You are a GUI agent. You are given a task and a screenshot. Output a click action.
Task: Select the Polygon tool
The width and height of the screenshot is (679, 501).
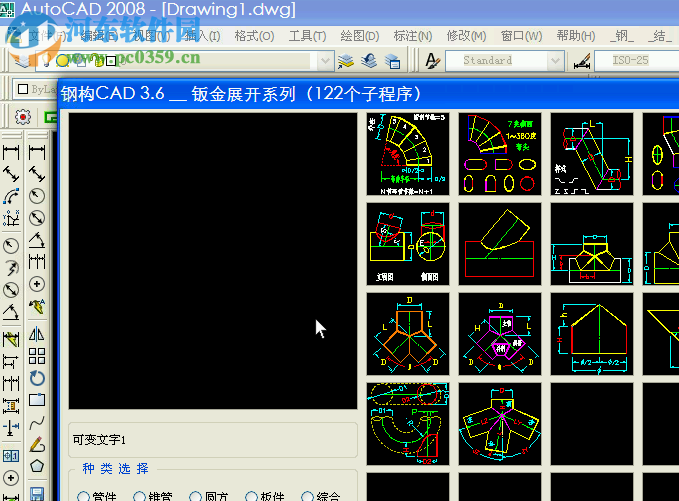37,466
